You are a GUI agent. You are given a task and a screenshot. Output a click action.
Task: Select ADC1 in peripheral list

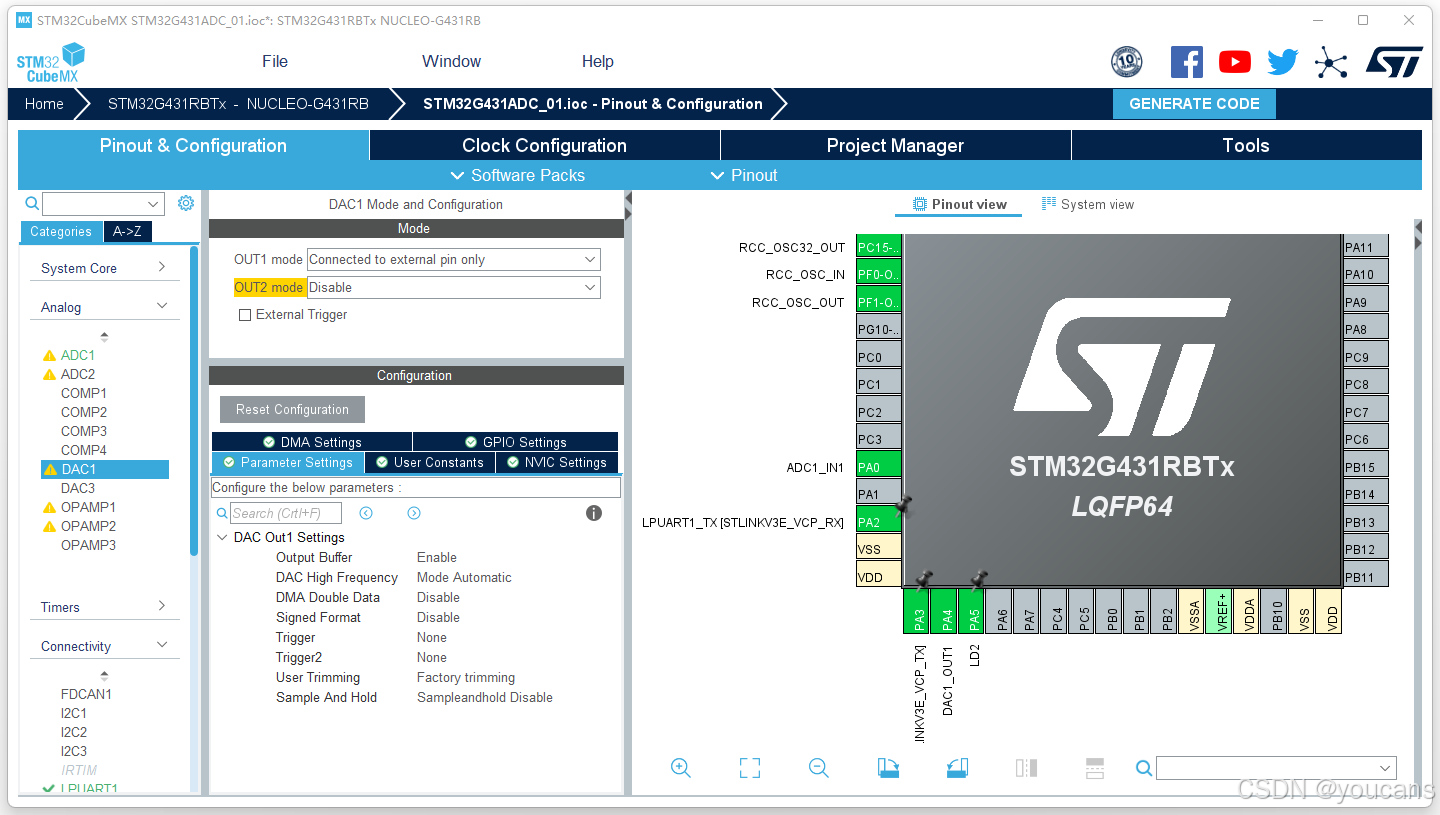[78, 355]
